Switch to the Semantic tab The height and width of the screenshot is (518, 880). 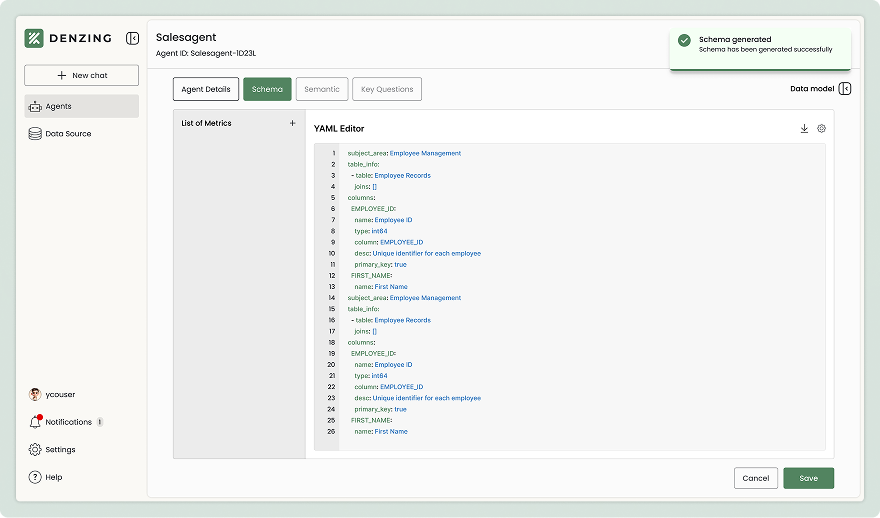click(x=322, y=89)
